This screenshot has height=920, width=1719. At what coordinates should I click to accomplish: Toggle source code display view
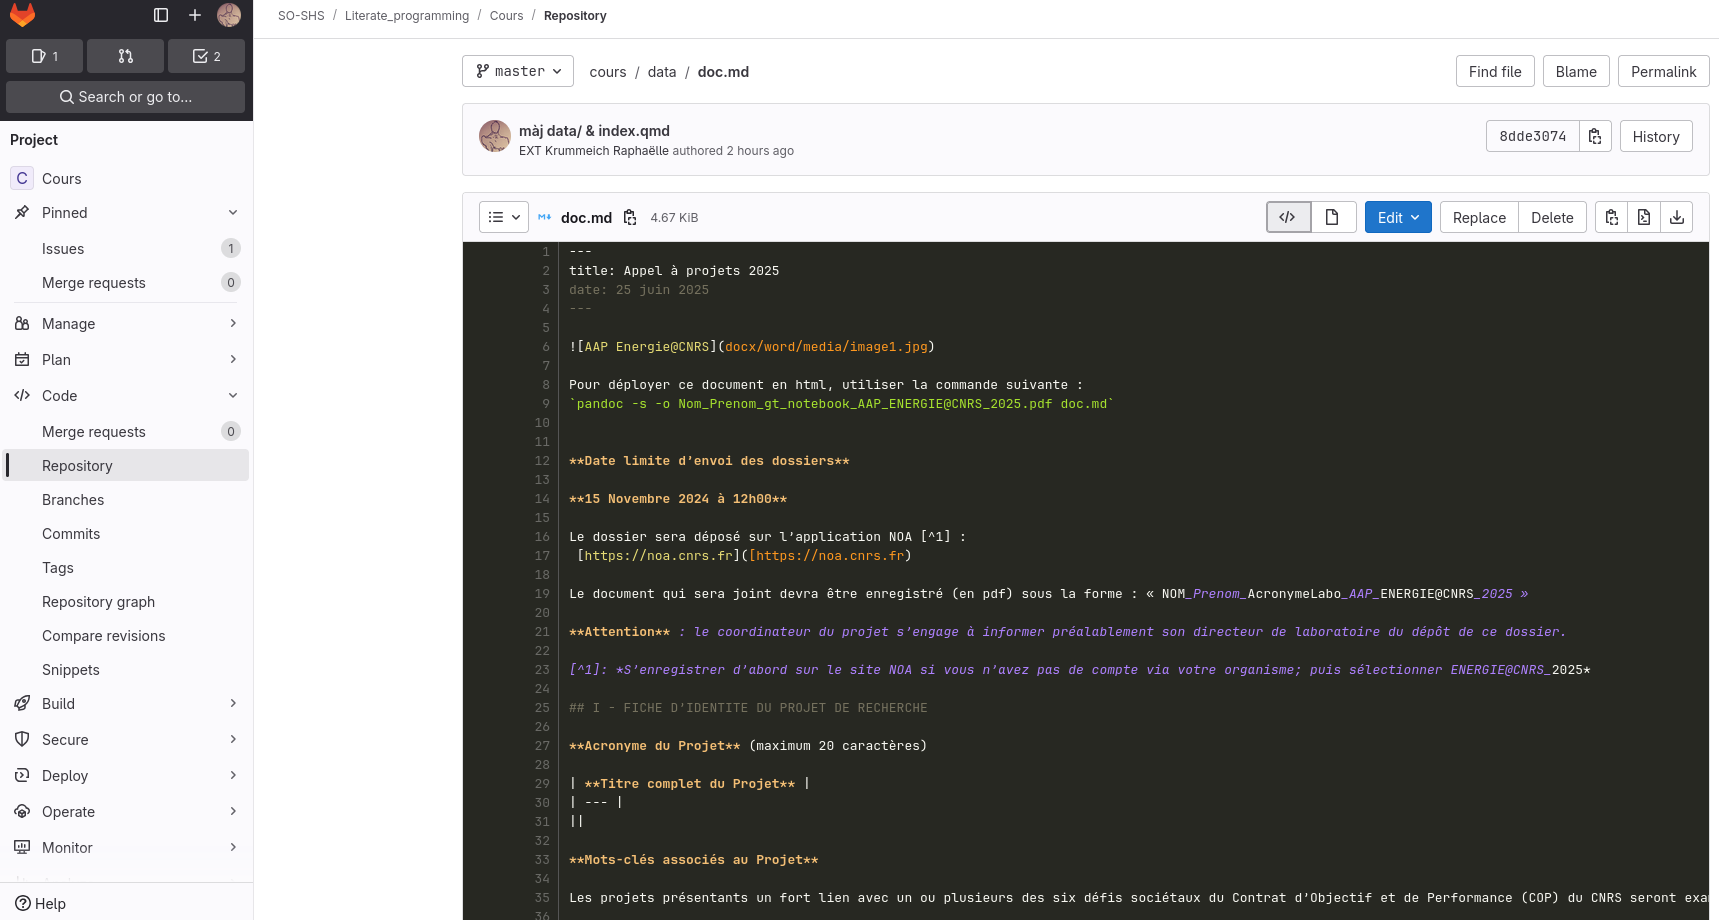coord(1288,217)
